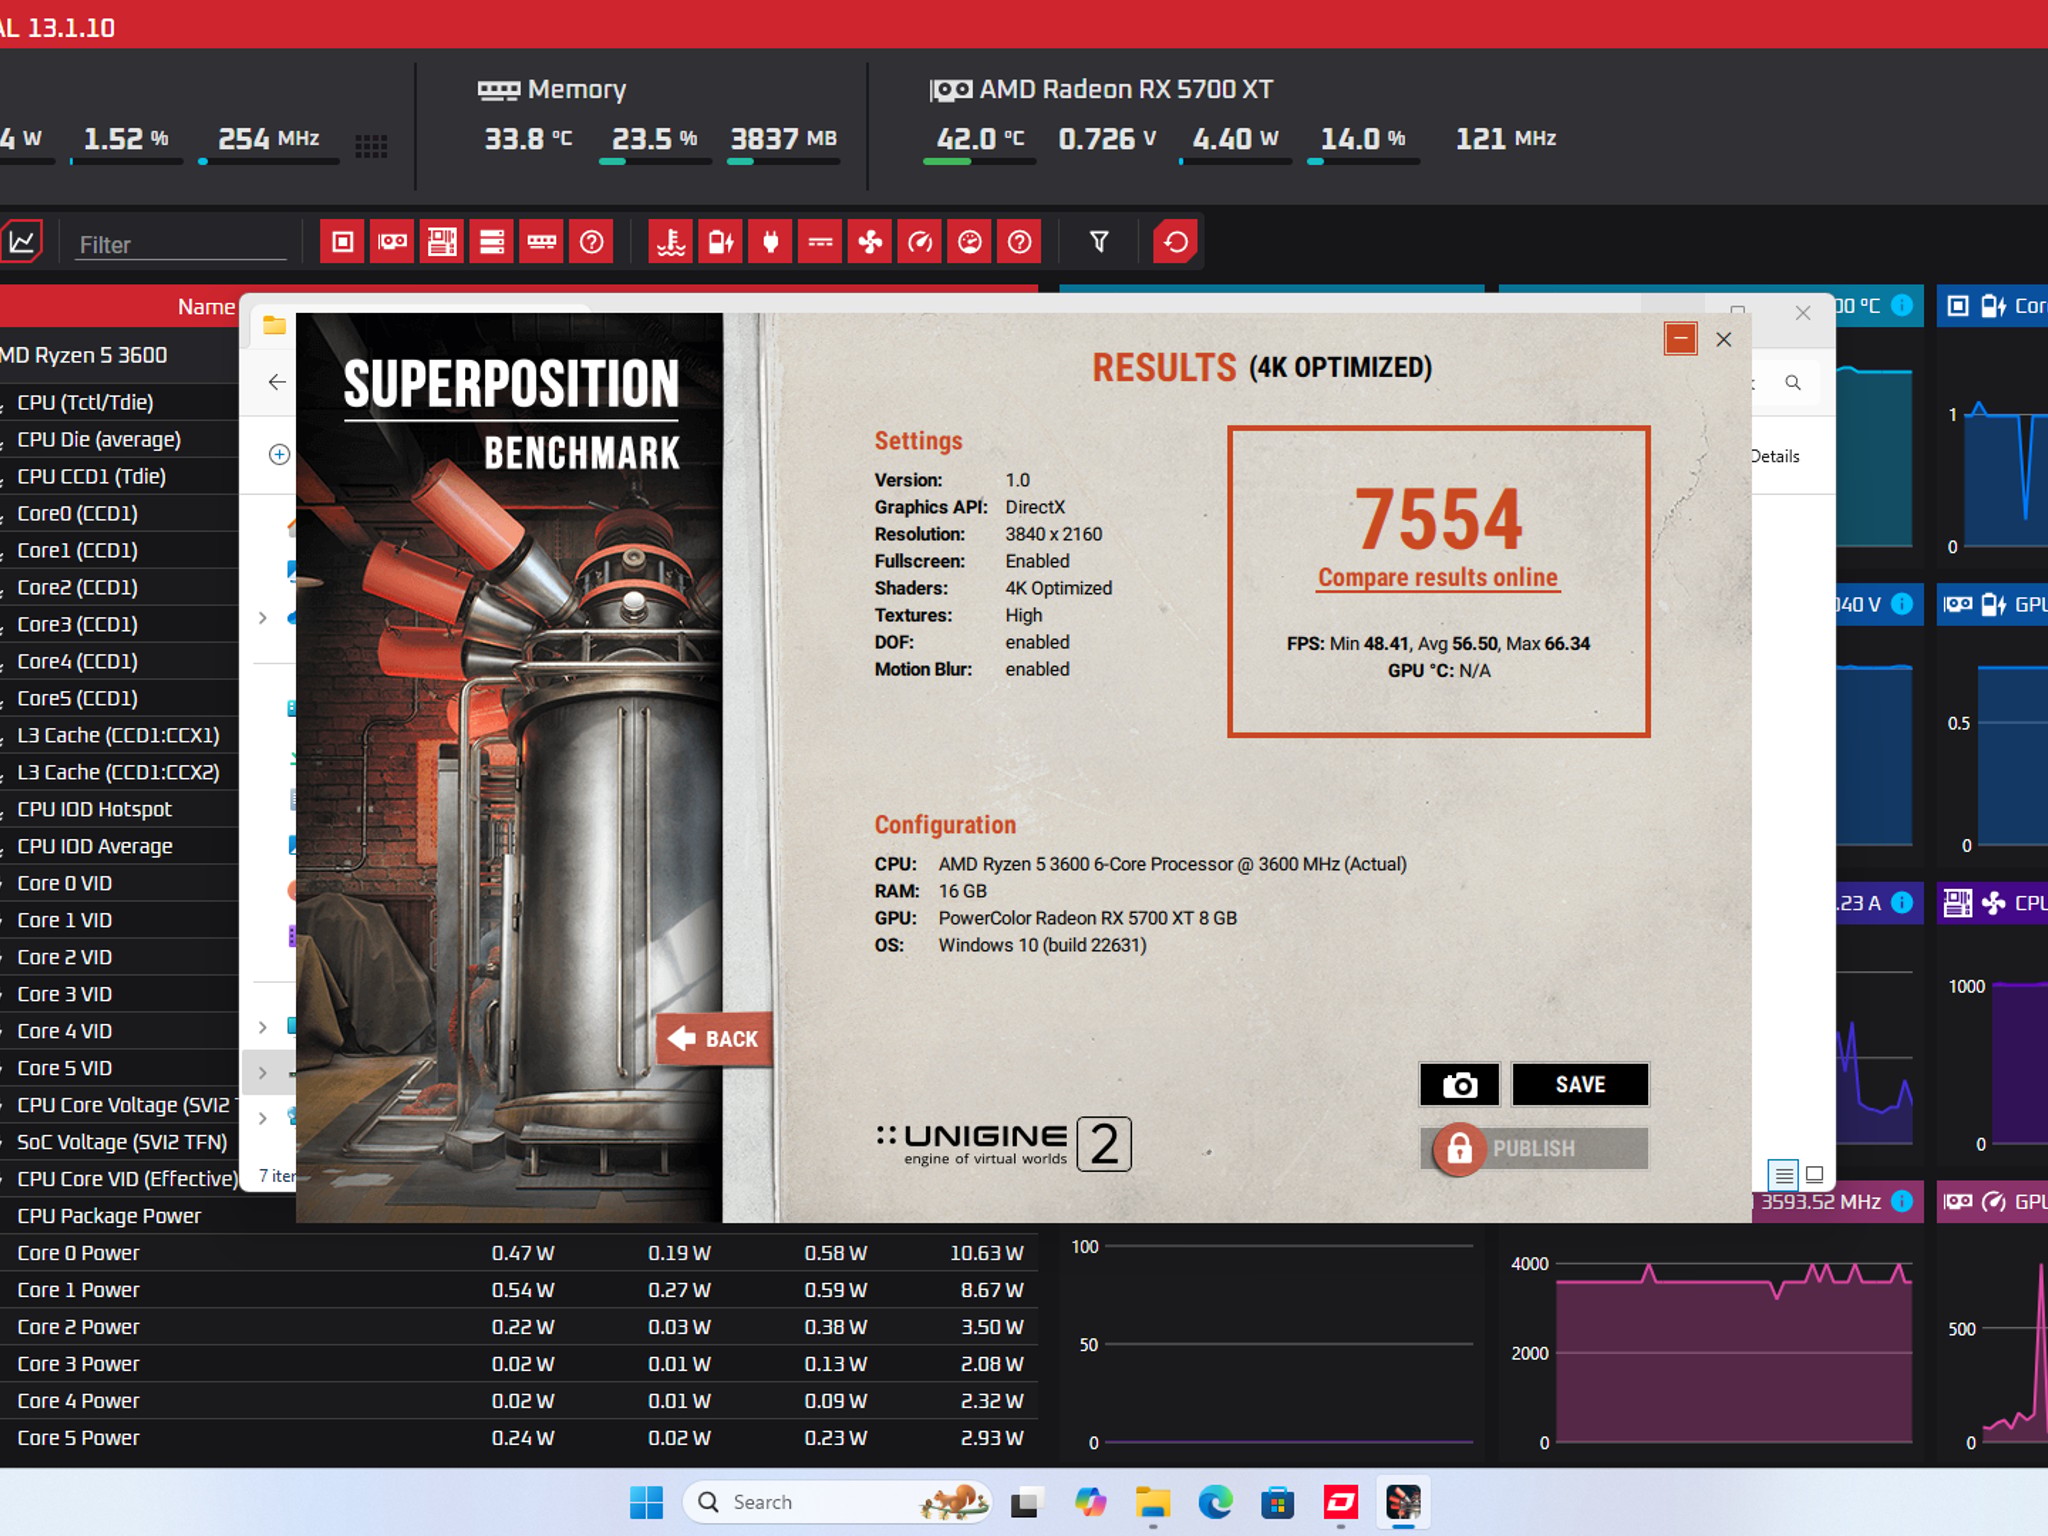Click Details in the File Explorer toolbar
Viewport: 2048px width, 1536px height.
pyautogui.click(x=1775, y=456)
